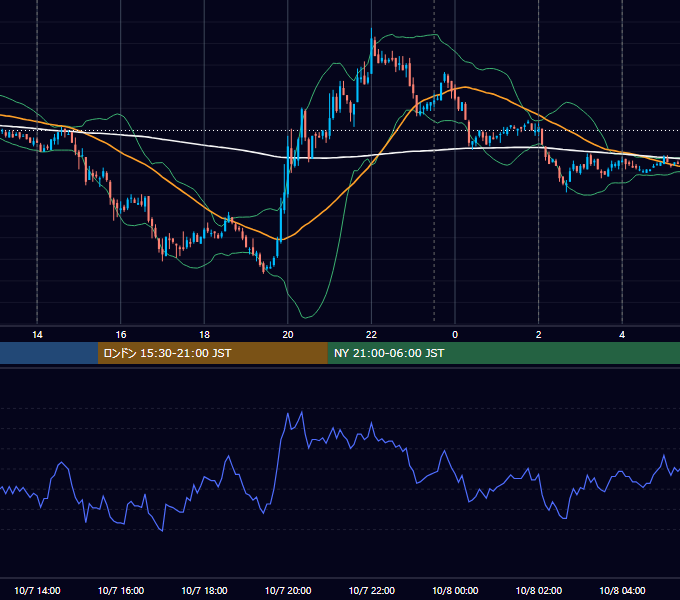Click the 18 hour axis label
Viewport: 680px width, 600px height.
204,335
